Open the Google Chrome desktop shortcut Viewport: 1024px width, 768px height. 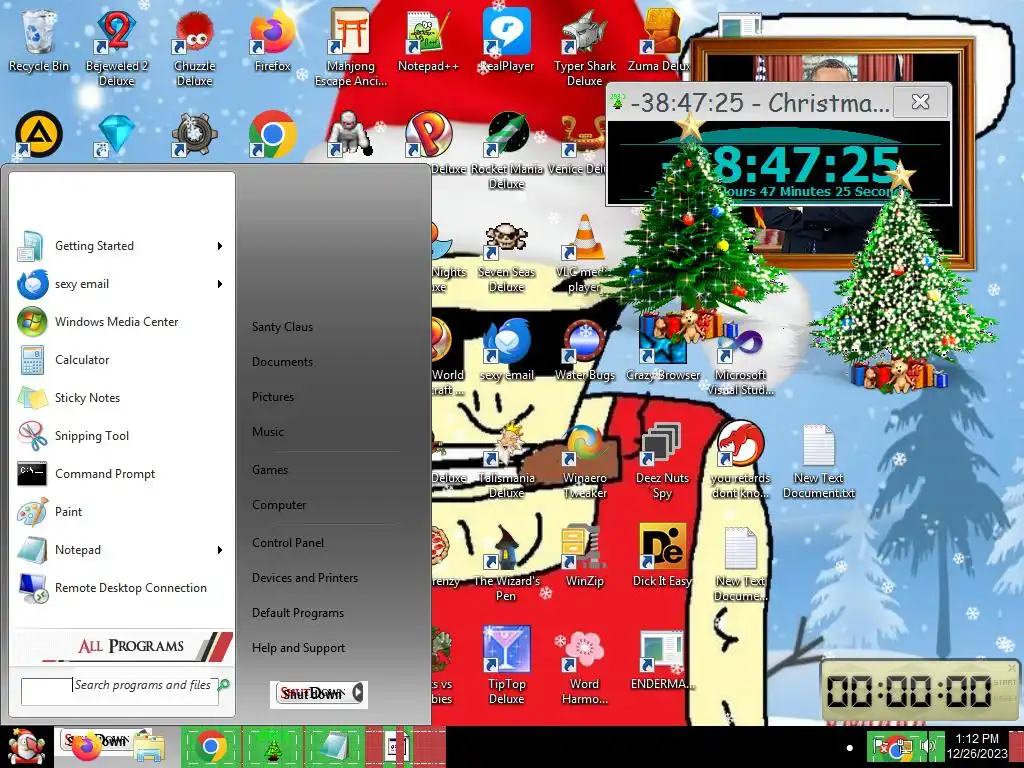272,134
